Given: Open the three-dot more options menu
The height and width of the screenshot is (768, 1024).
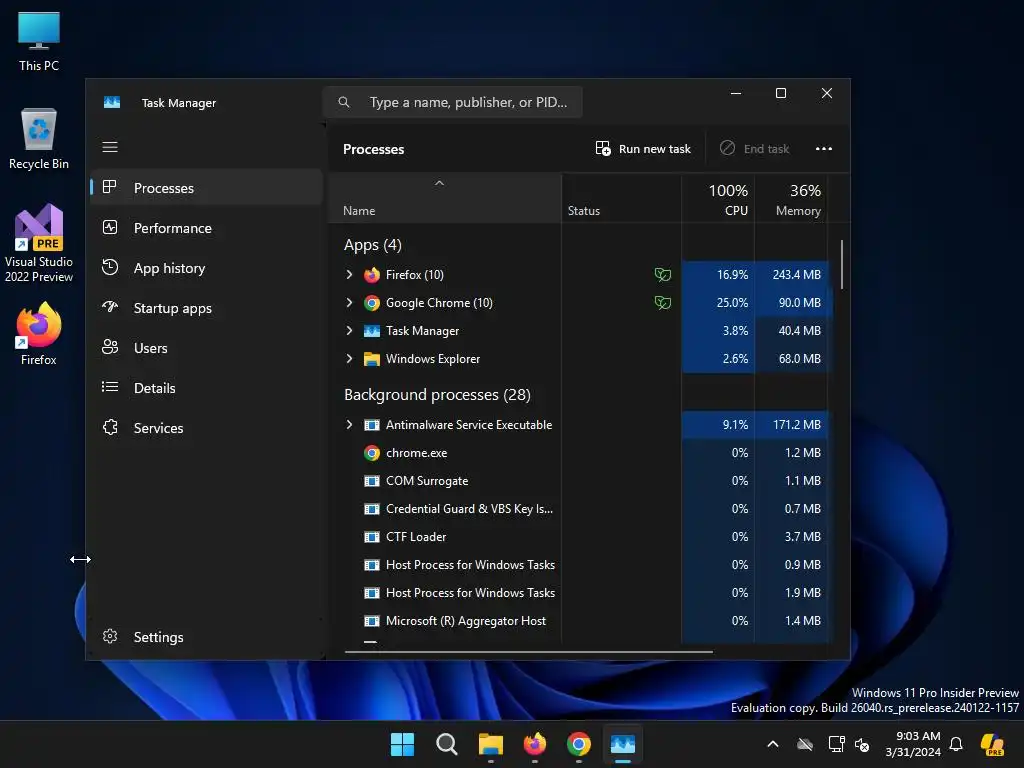Looking at the screenshot, I should click(x=824, y=149).
